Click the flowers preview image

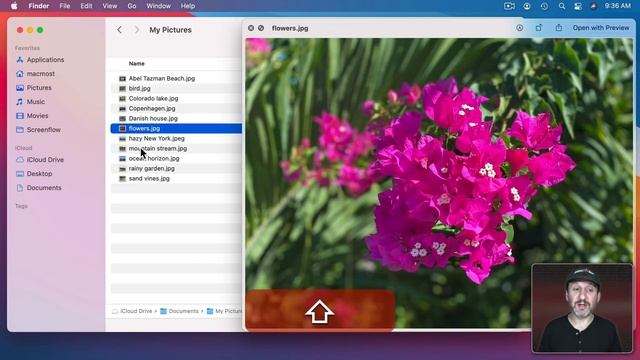coord(439,184)
